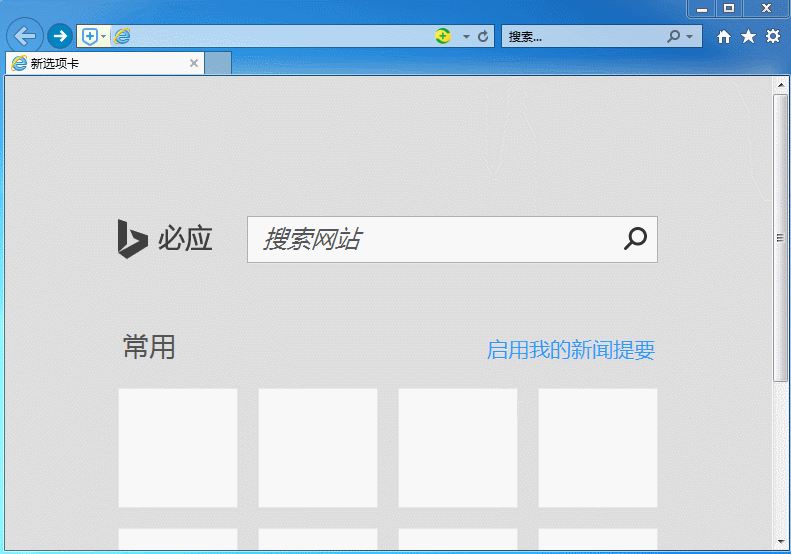Maximize the browser window

point(729,9)
